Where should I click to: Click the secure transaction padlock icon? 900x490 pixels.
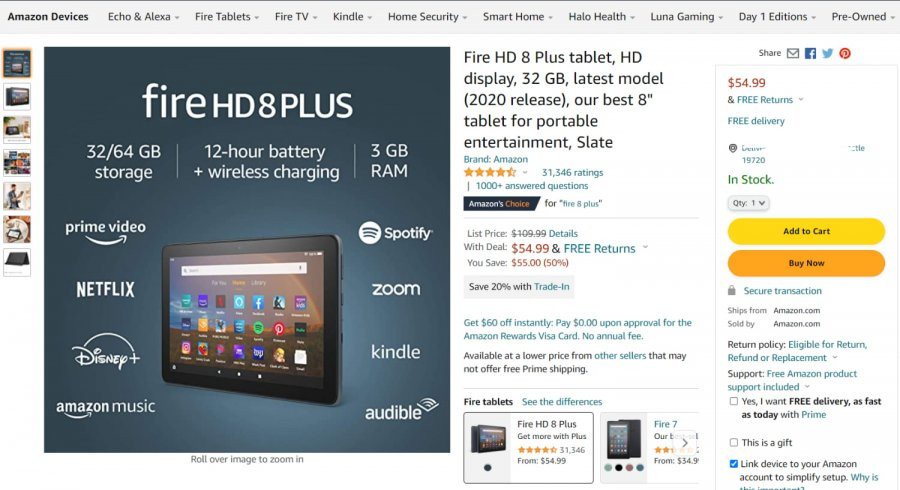tap(732, 290)
